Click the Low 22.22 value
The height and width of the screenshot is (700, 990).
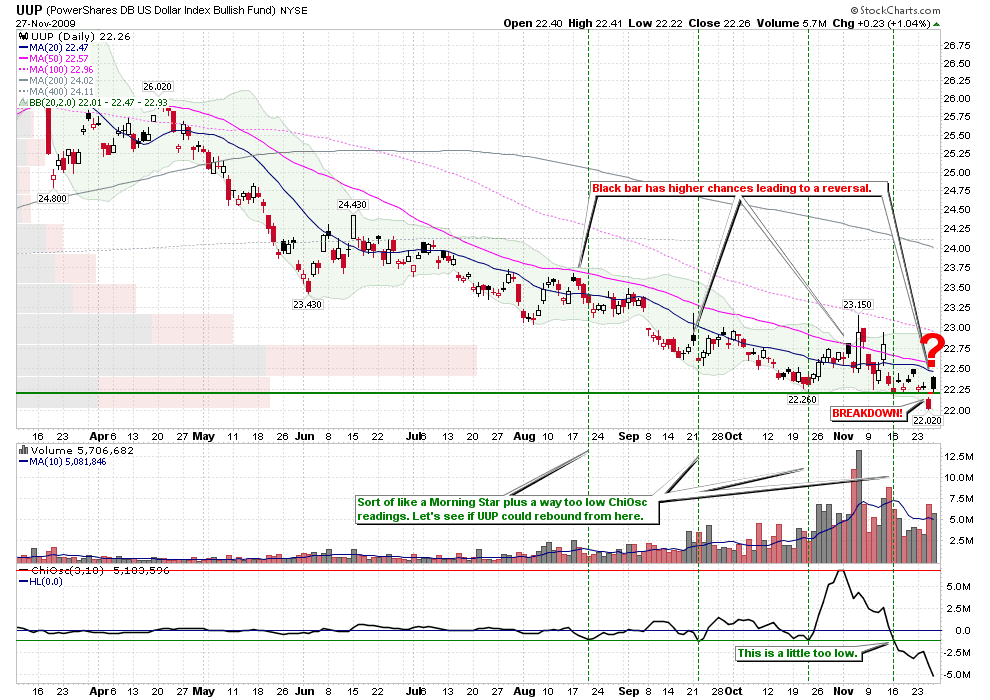pos(655,23)
